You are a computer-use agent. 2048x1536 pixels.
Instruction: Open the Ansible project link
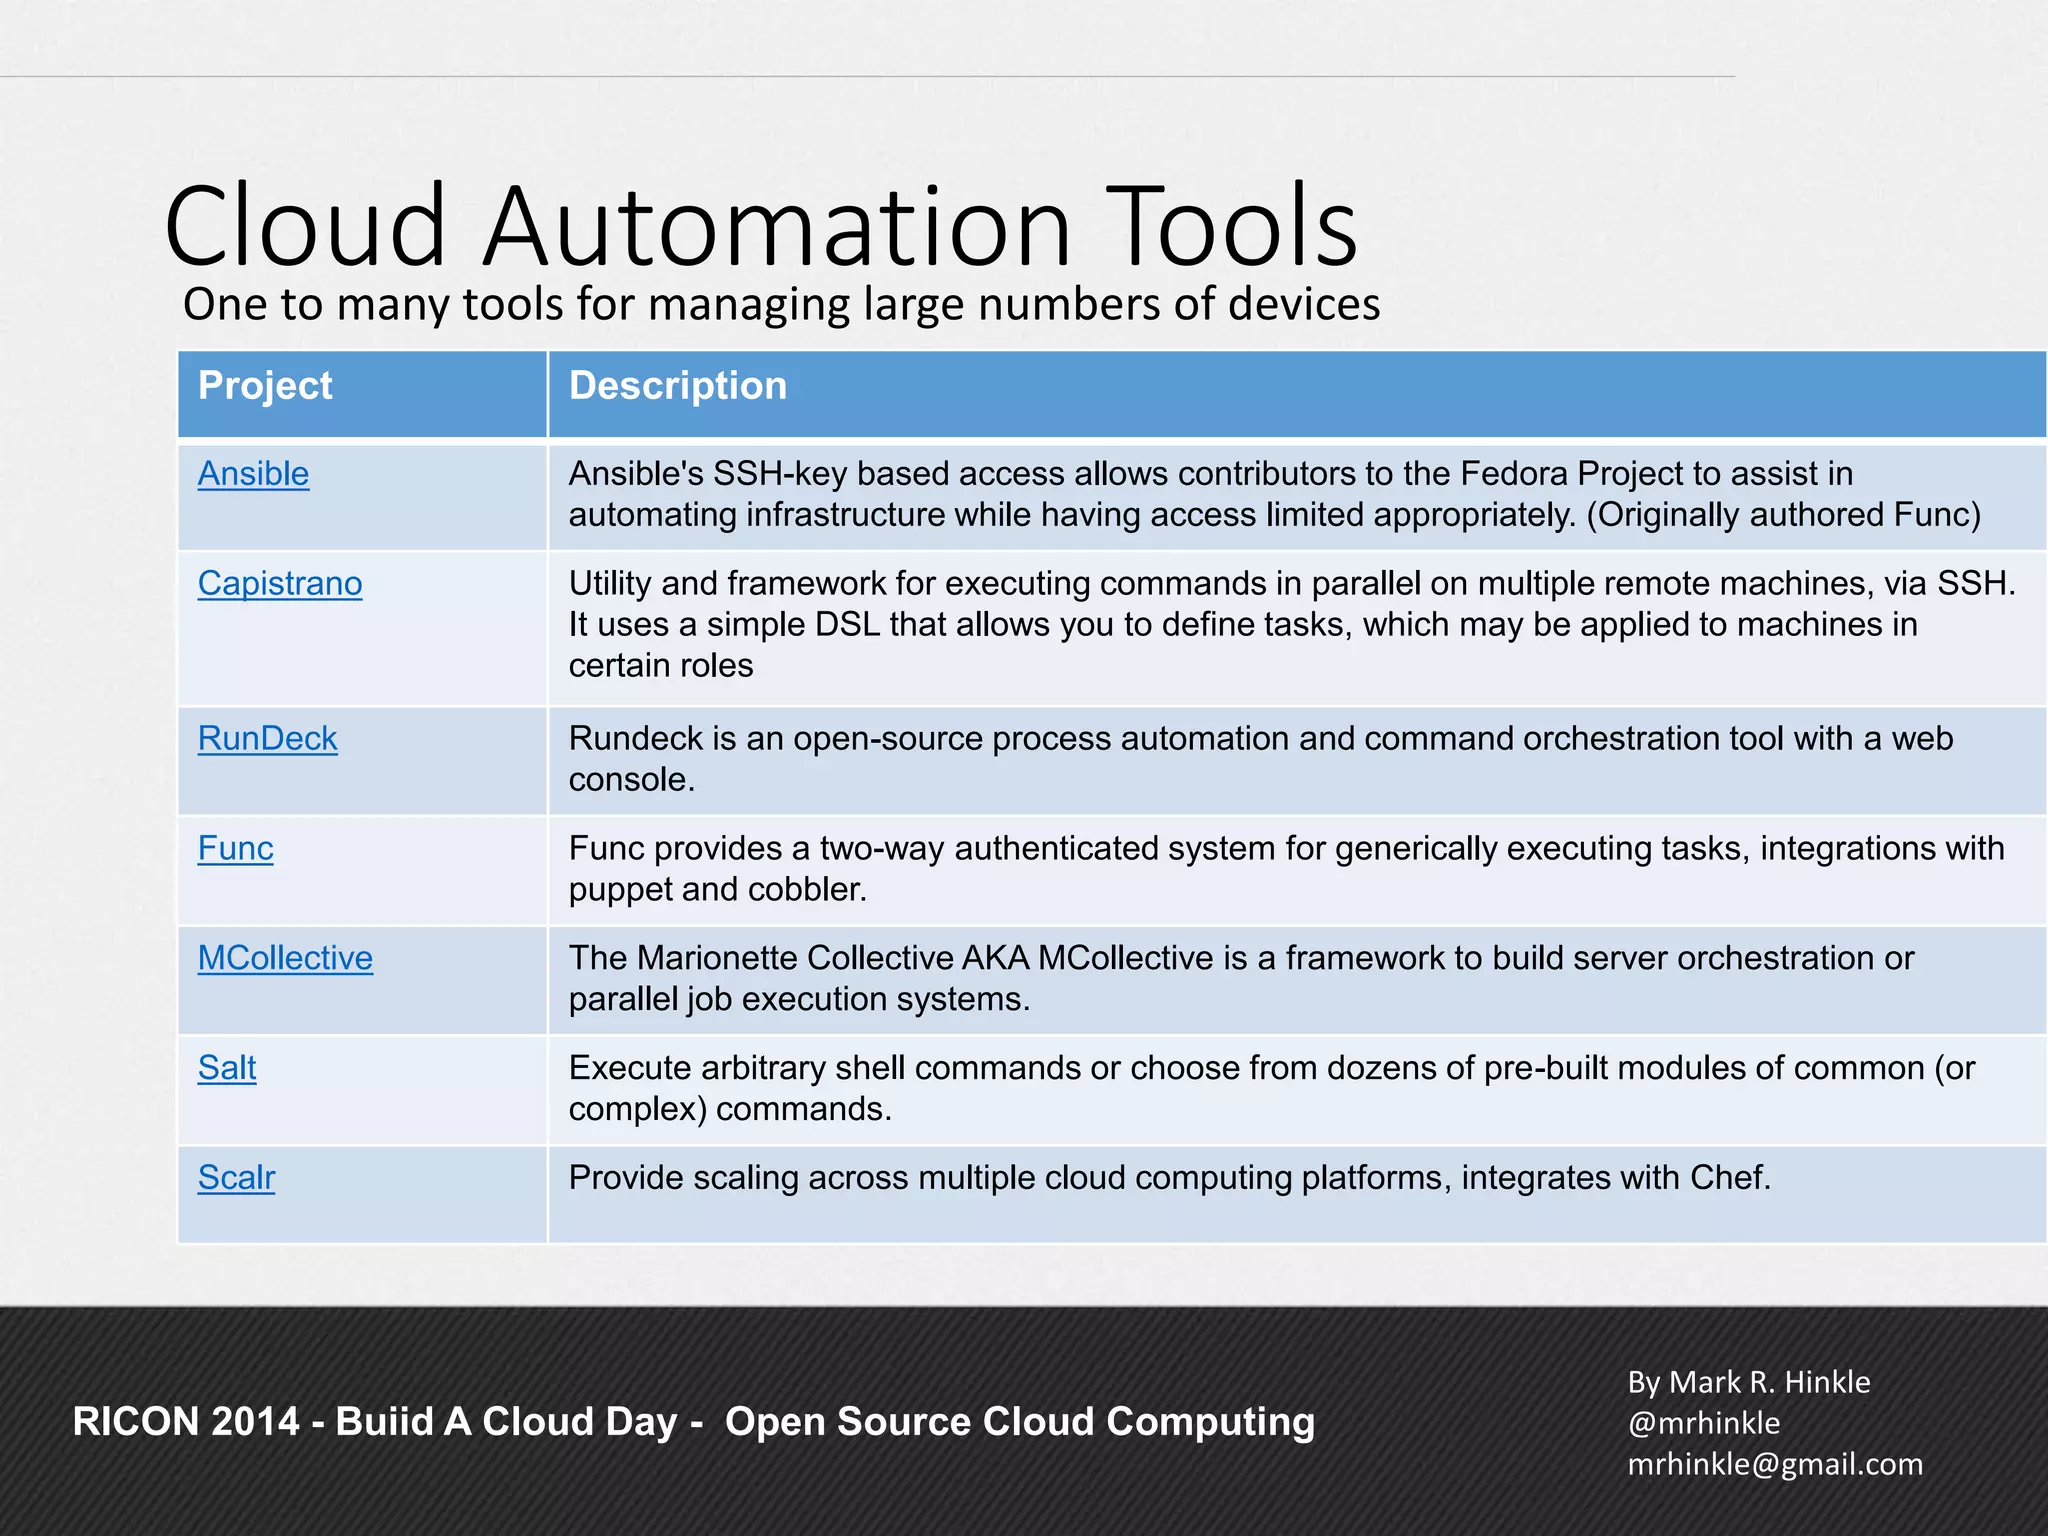253,474
